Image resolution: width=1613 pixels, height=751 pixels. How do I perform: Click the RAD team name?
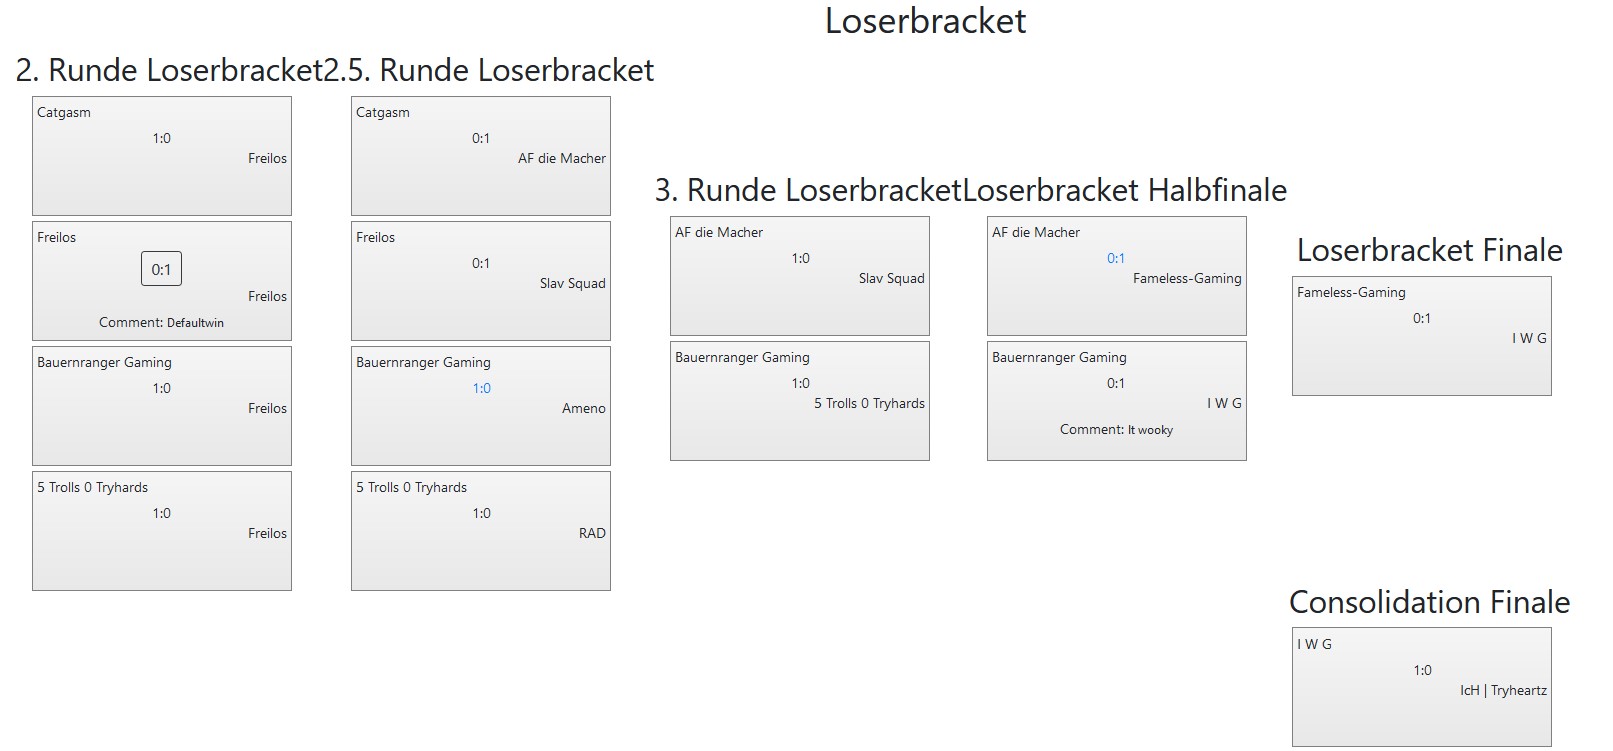592,533
